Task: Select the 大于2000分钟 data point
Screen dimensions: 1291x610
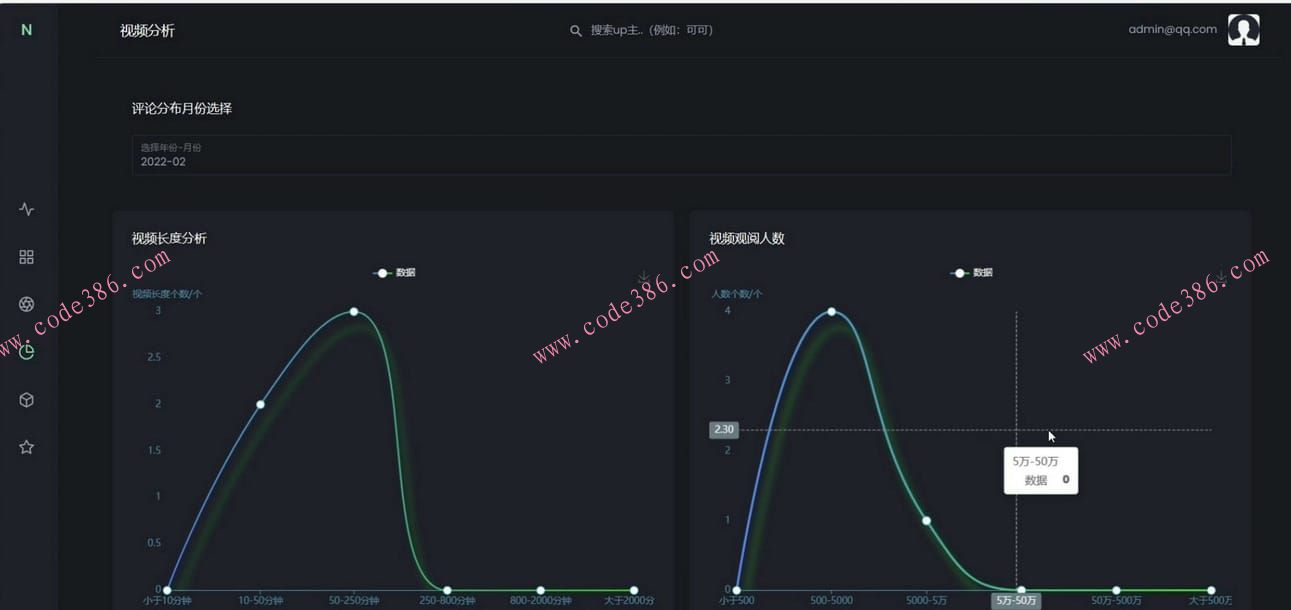Action: coord(634,590)
